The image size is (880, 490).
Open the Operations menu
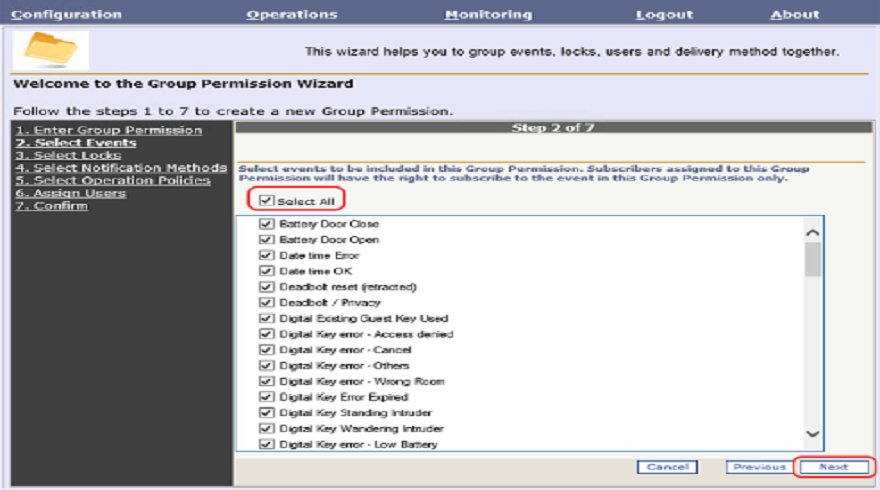coord(292,14)
